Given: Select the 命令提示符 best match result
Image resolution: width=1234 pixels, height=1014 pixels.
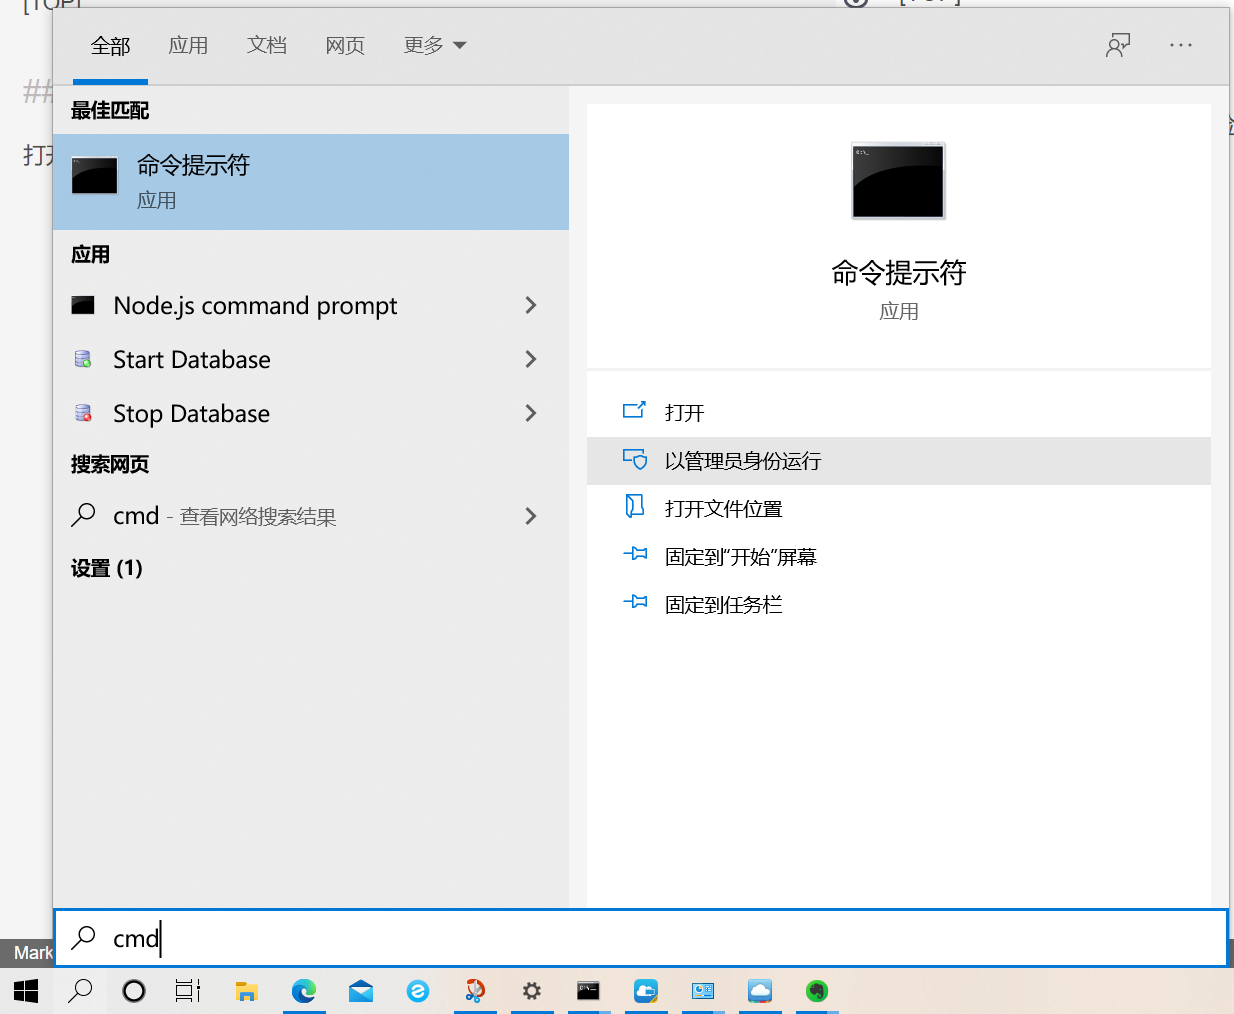Looking at the screenshot, I should pos(311,182).
